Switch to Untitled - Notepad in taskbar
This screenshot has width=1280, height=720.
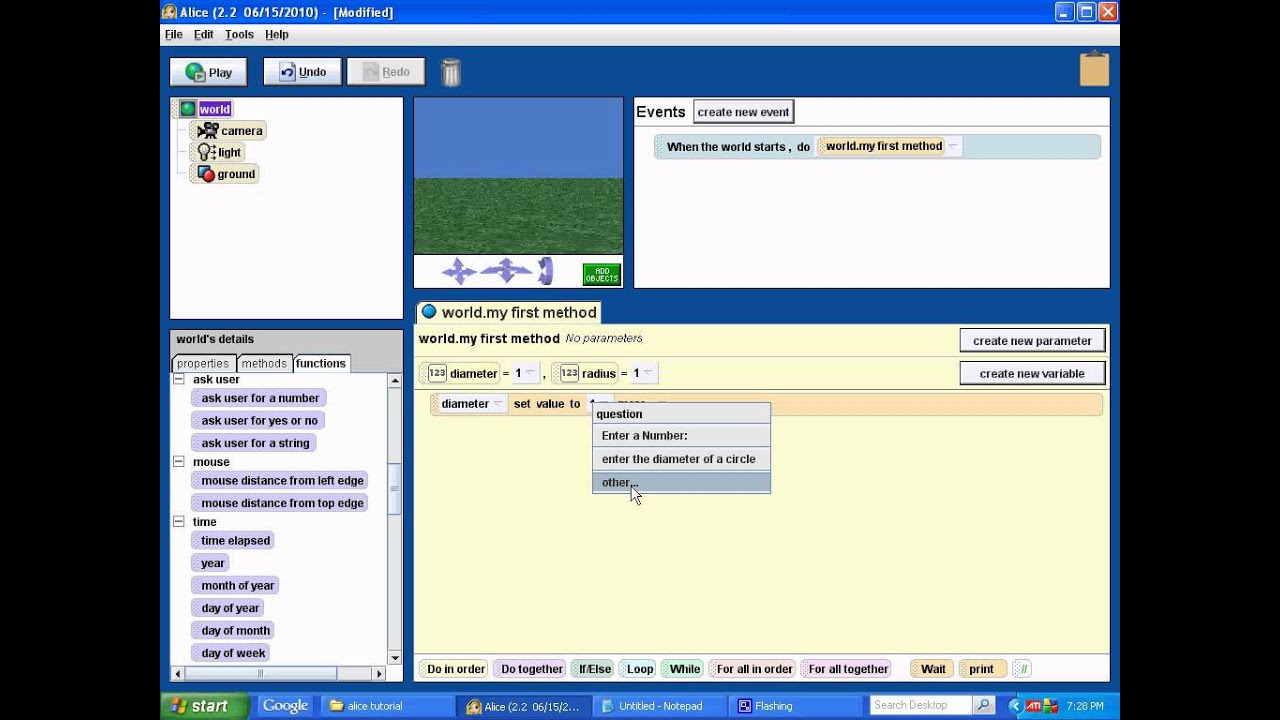point(660,706)
